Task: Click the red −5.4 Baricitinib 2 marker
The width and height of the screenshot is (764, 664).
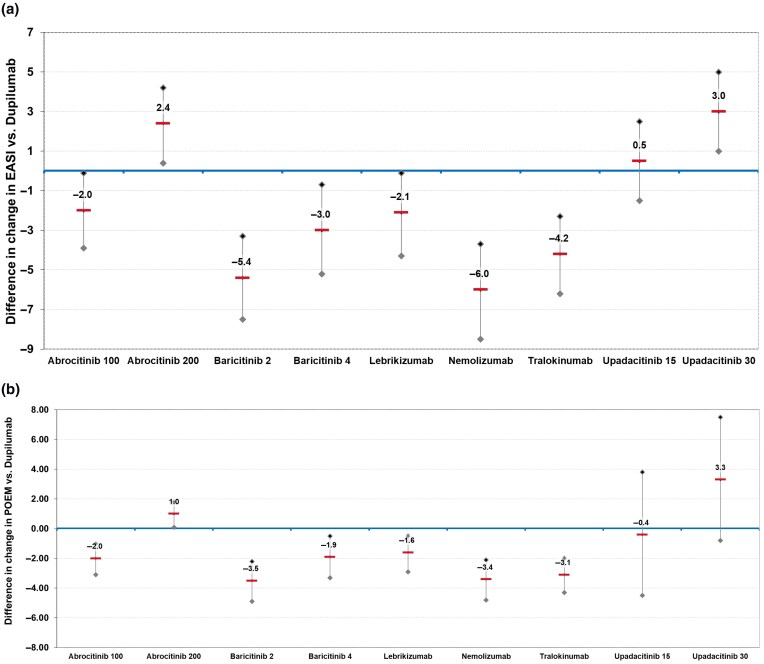Action: click(x=242, y=277)
